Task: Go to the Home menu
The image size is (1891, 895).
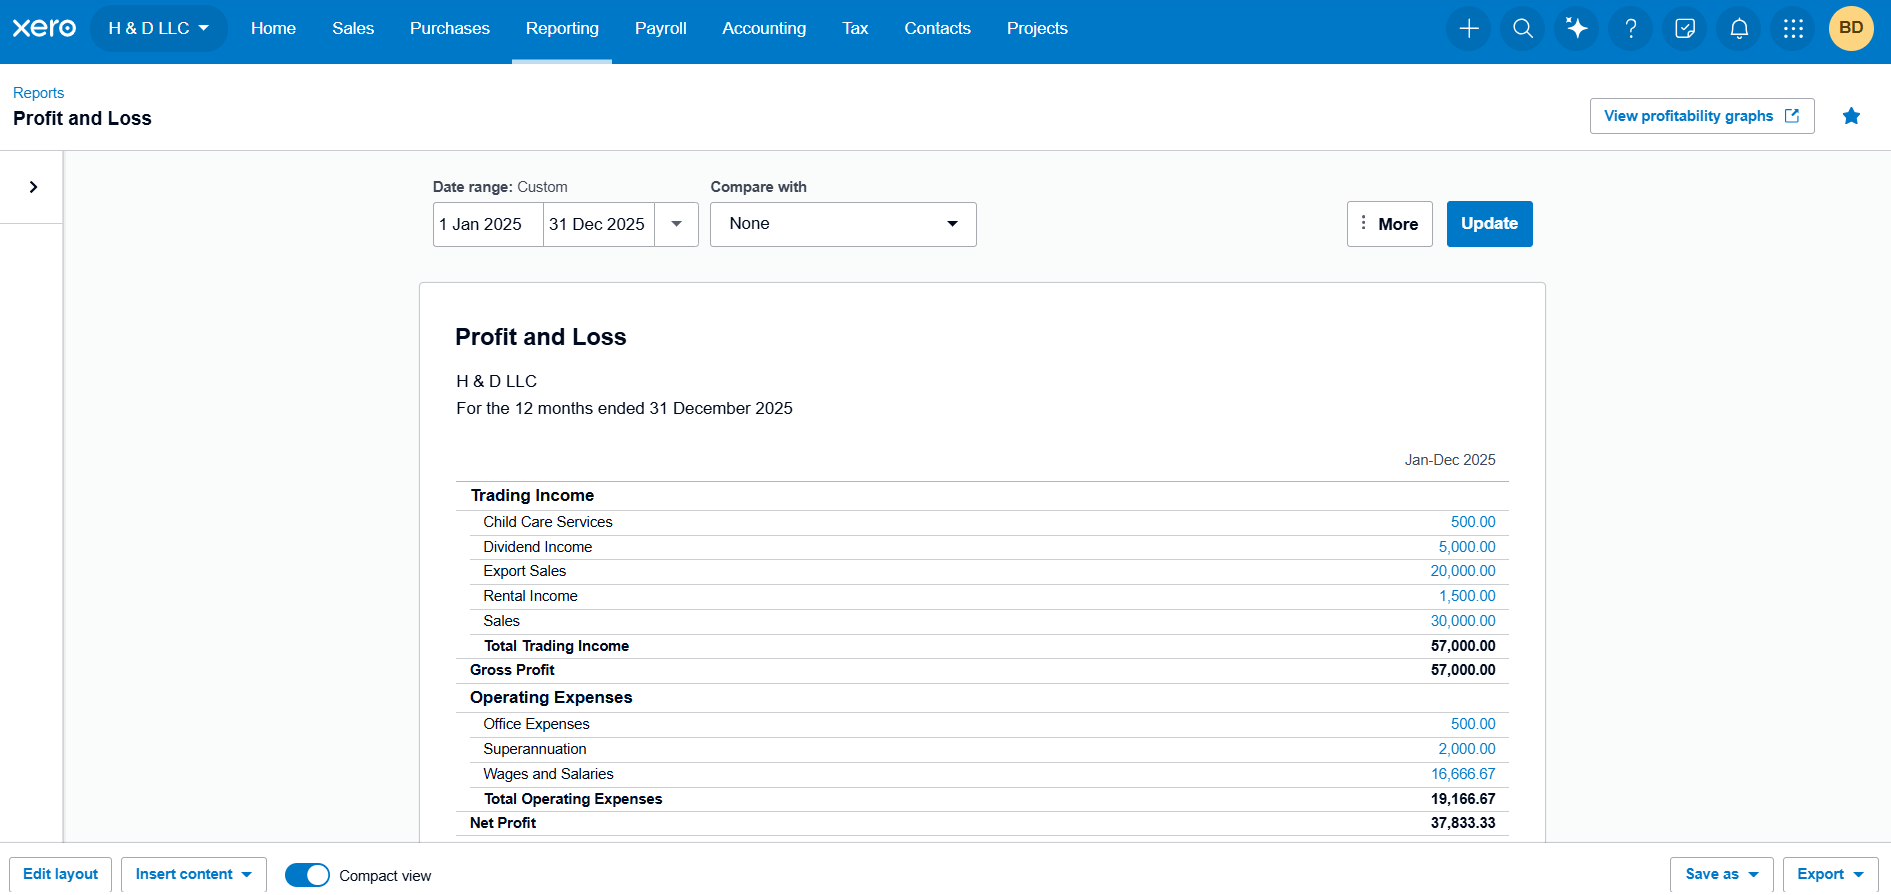Action: pyautogui.click(x=273, y=28)
